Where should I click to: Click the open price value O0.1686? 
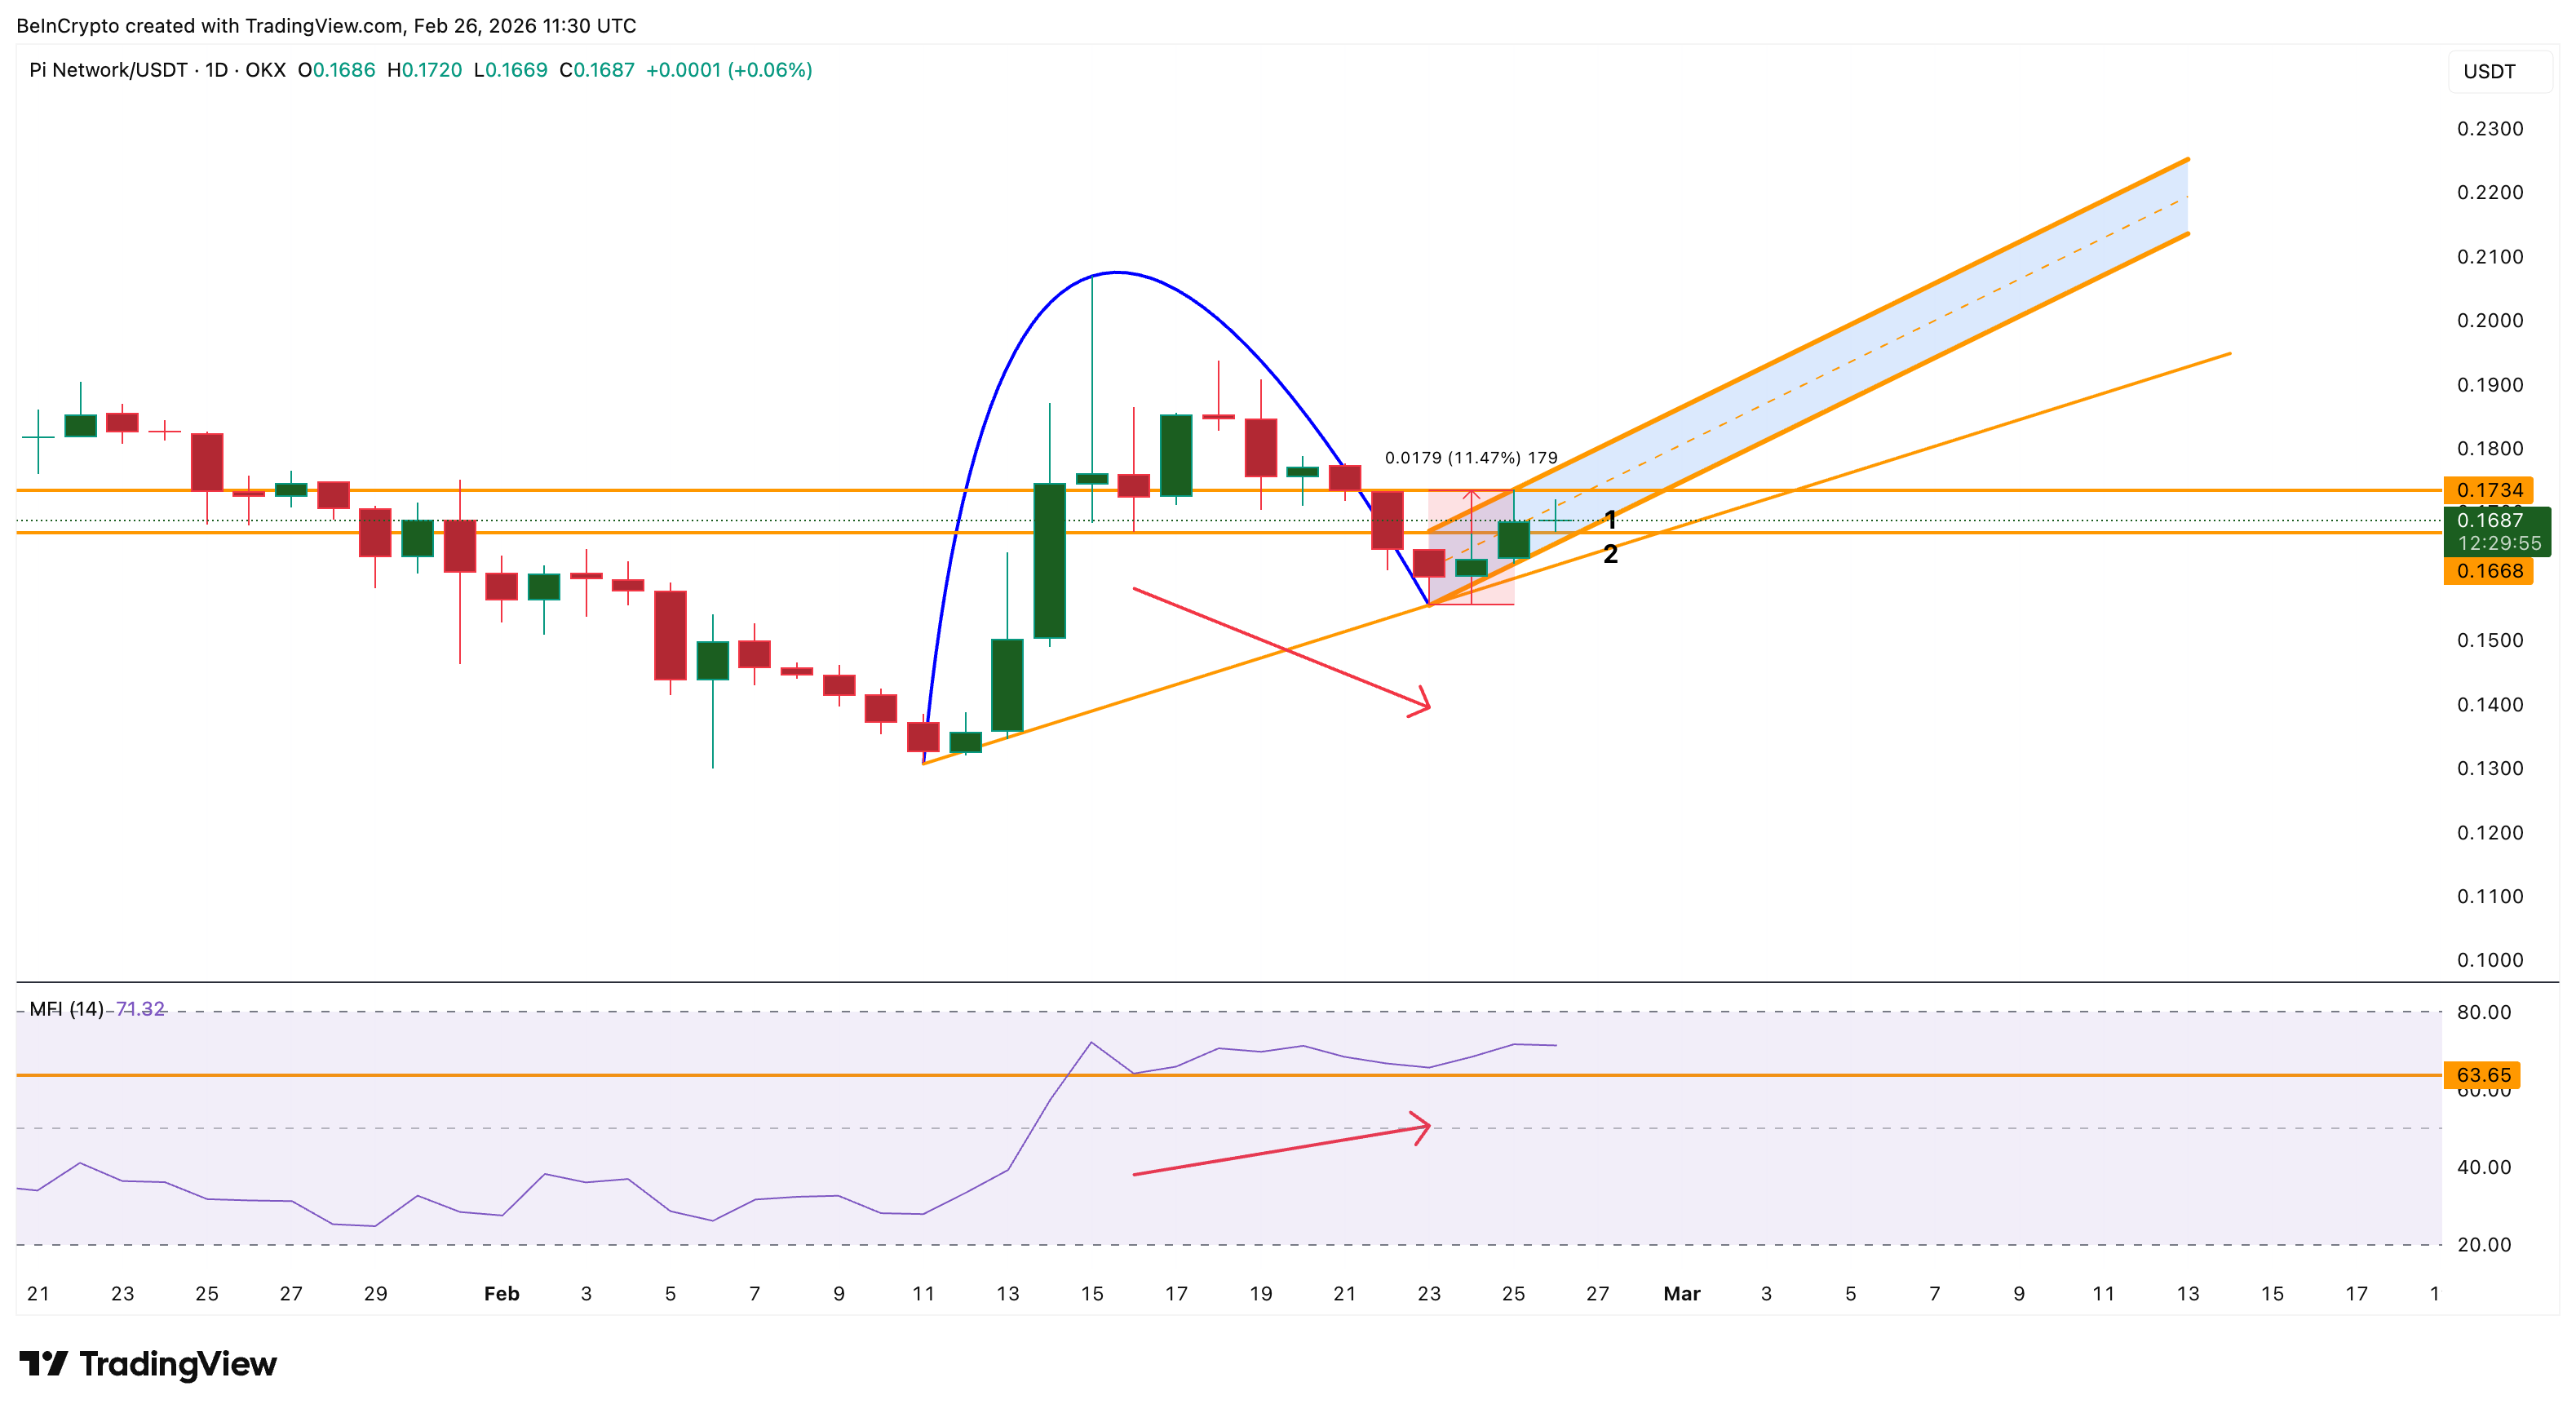point(337,70)
